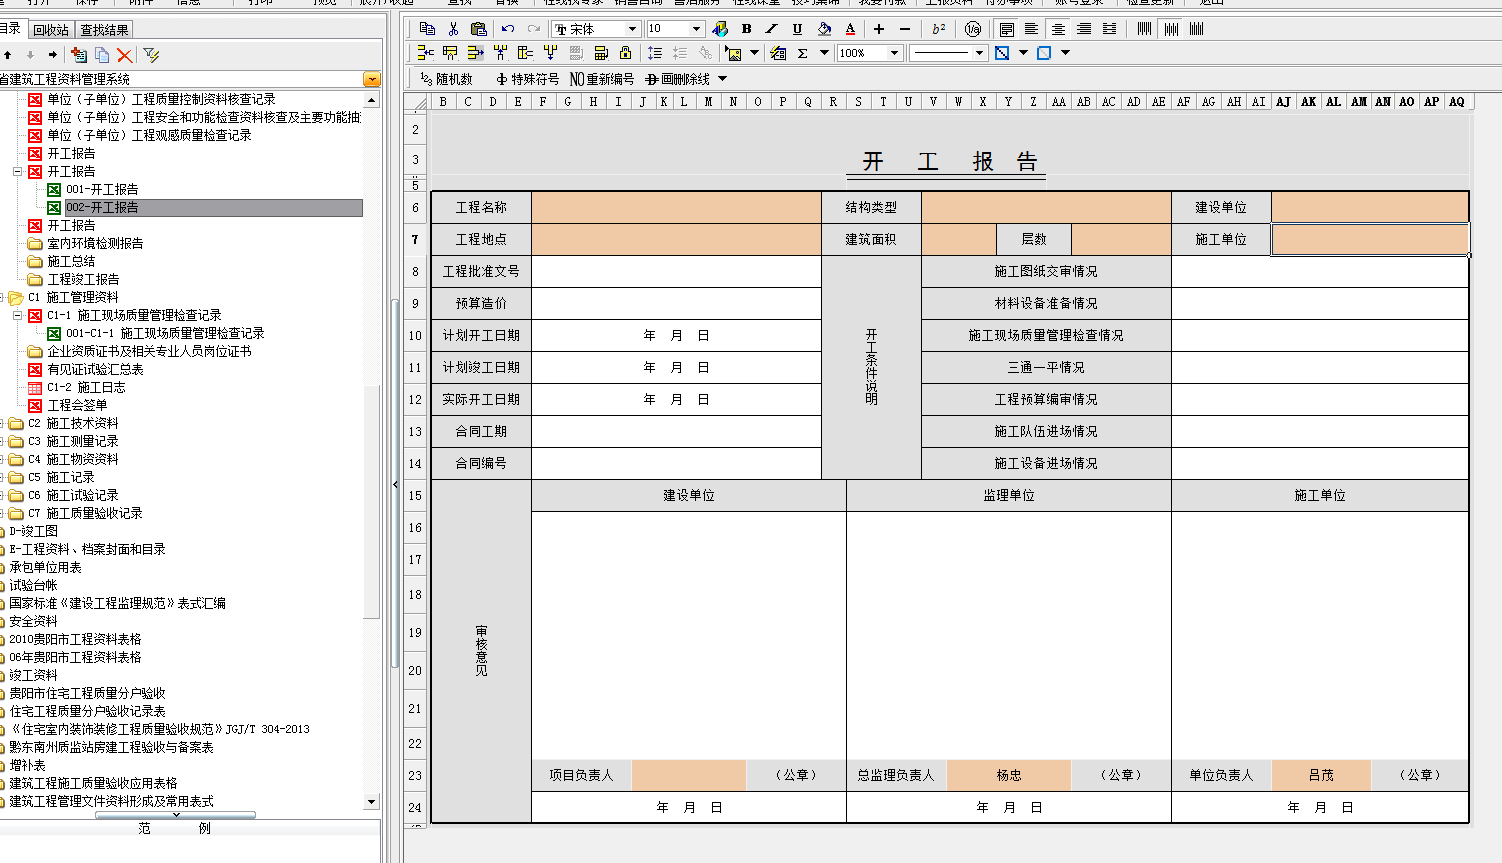Toggle Underline formatting
The width and height of the screenshot is (1502, 863).
coord(797,29)
